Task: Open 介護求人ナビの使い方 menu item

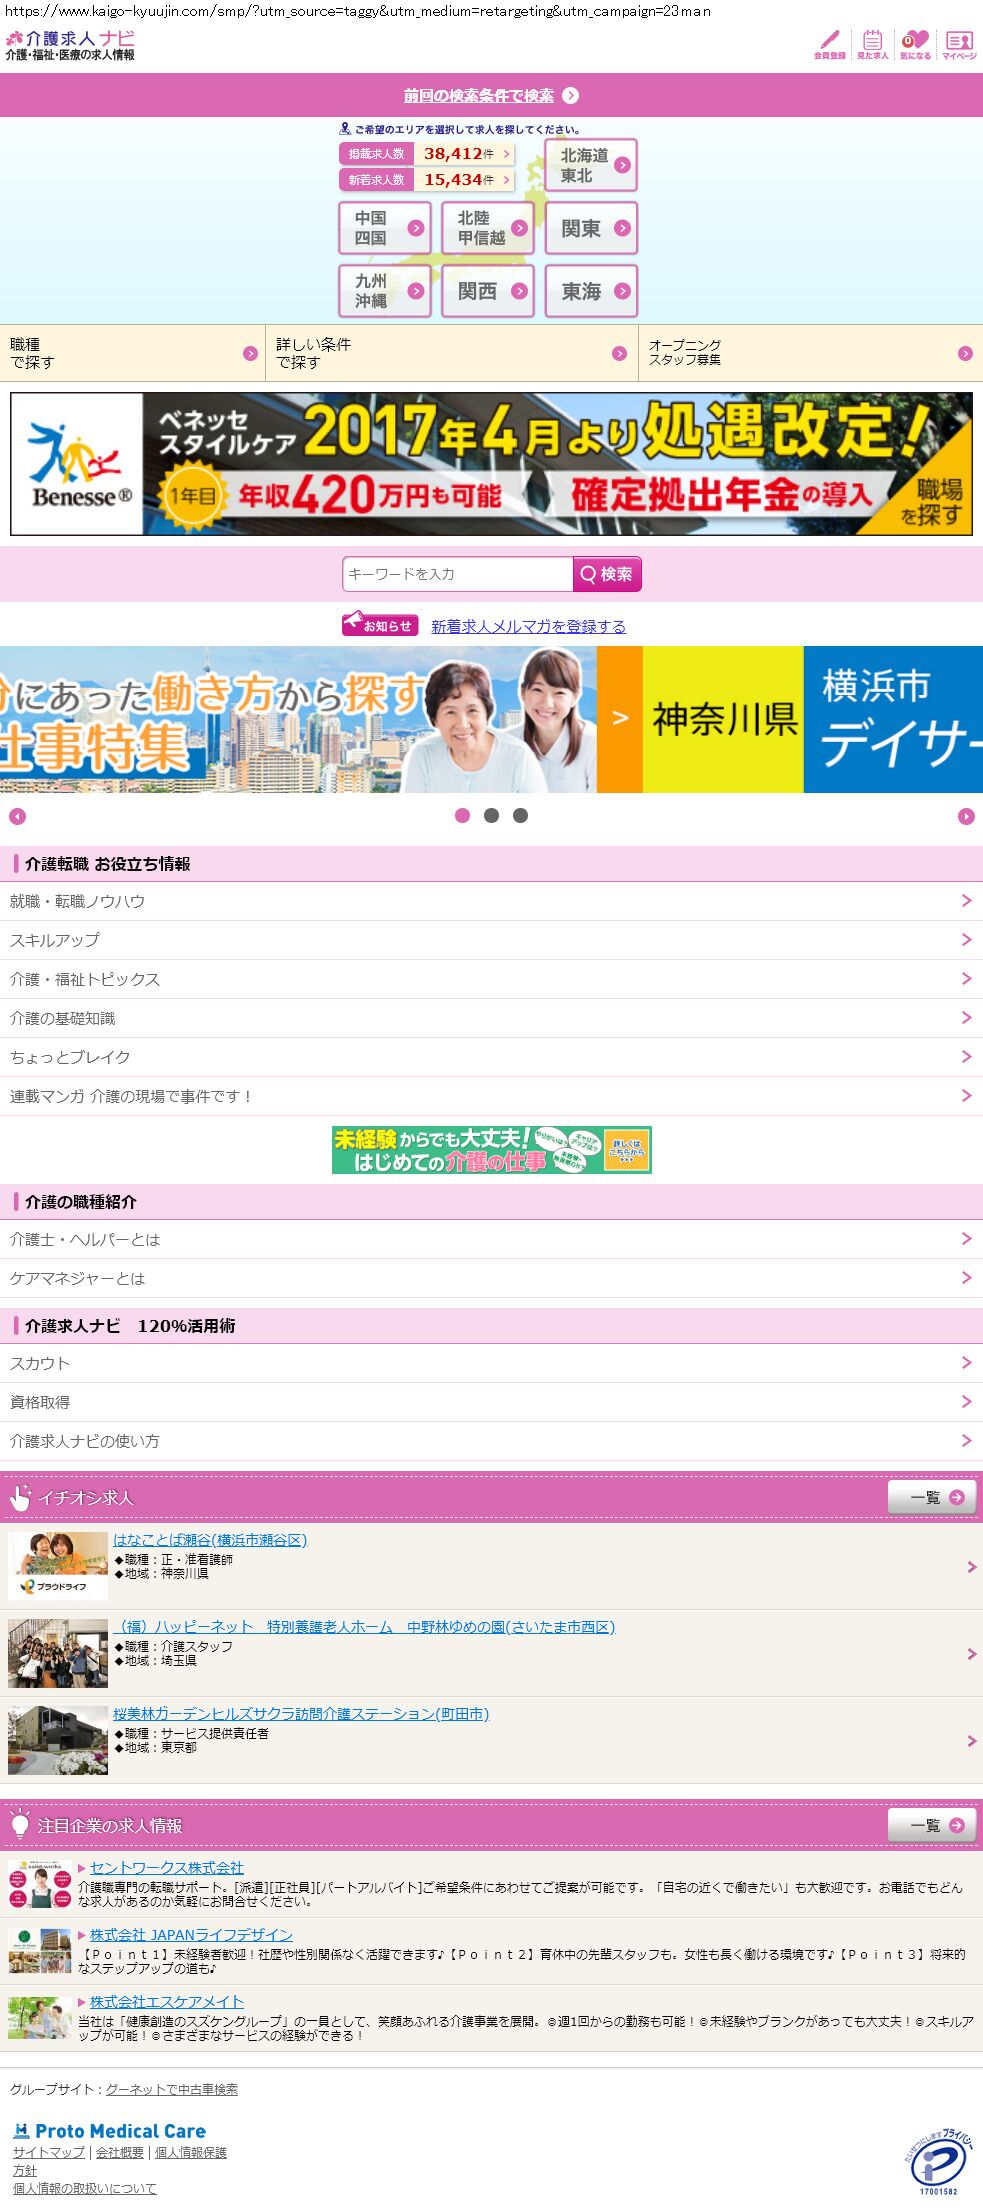Action: 491,1441
